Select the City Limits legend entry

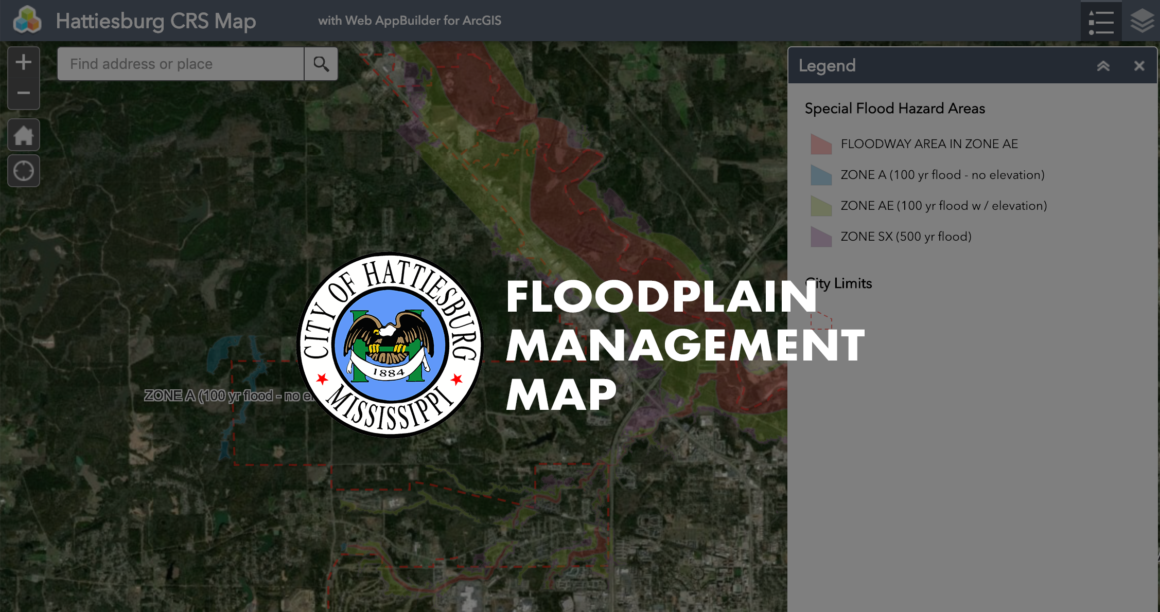point(838,283)
